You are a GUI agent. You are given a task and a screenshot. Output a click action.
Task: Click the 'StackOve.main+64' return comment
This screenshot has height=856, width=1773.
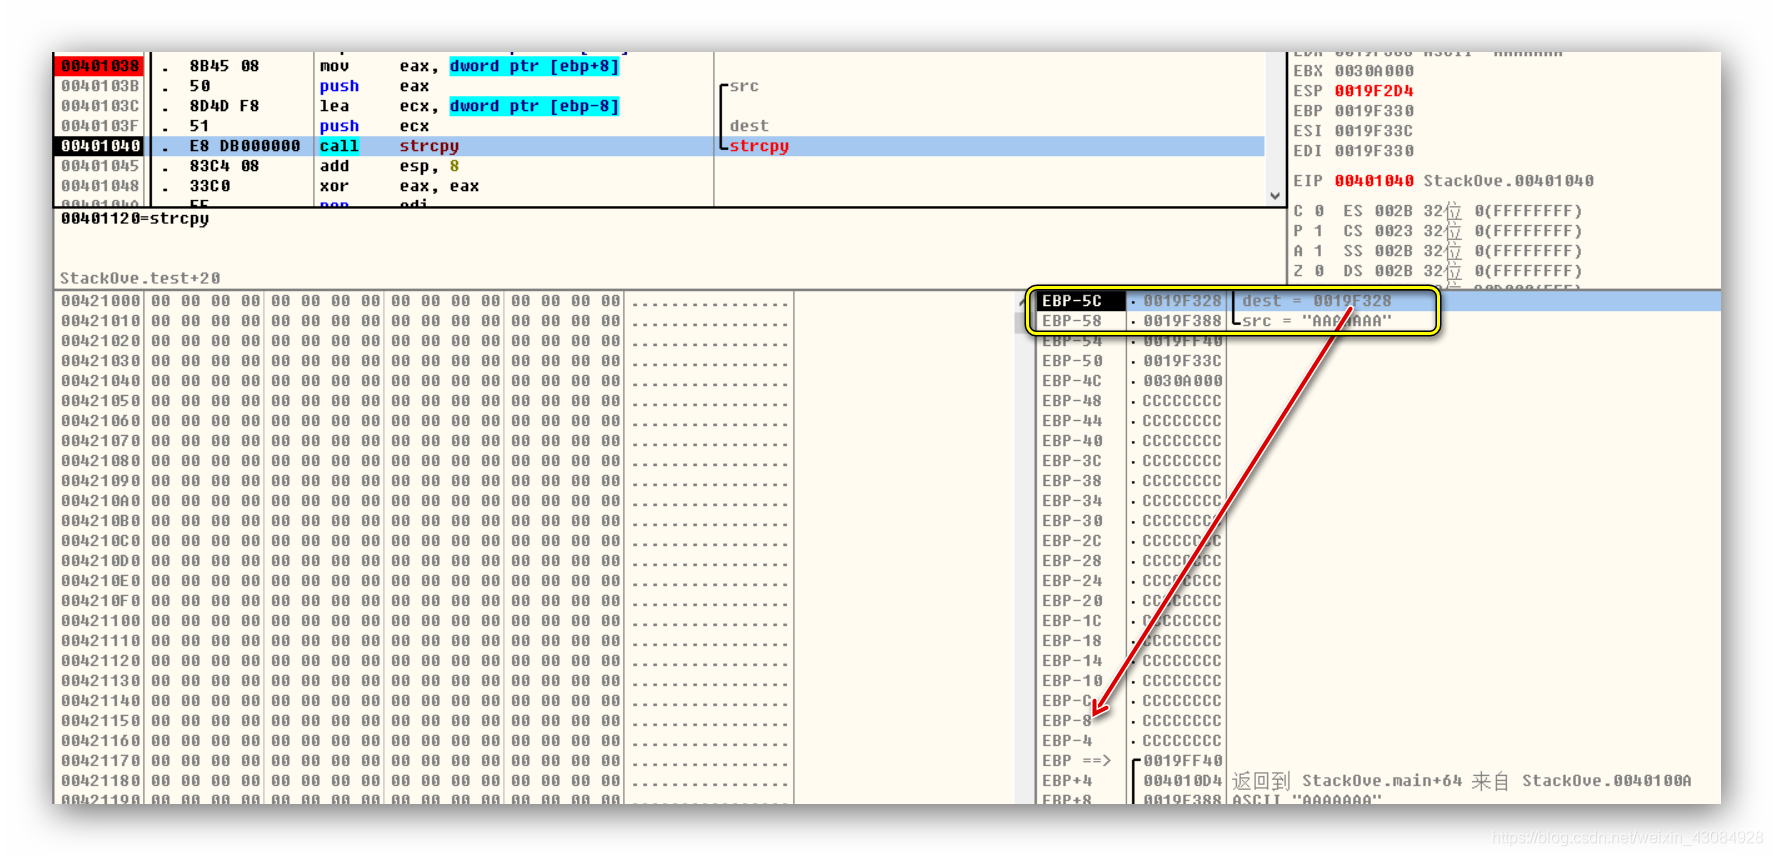1382,781
